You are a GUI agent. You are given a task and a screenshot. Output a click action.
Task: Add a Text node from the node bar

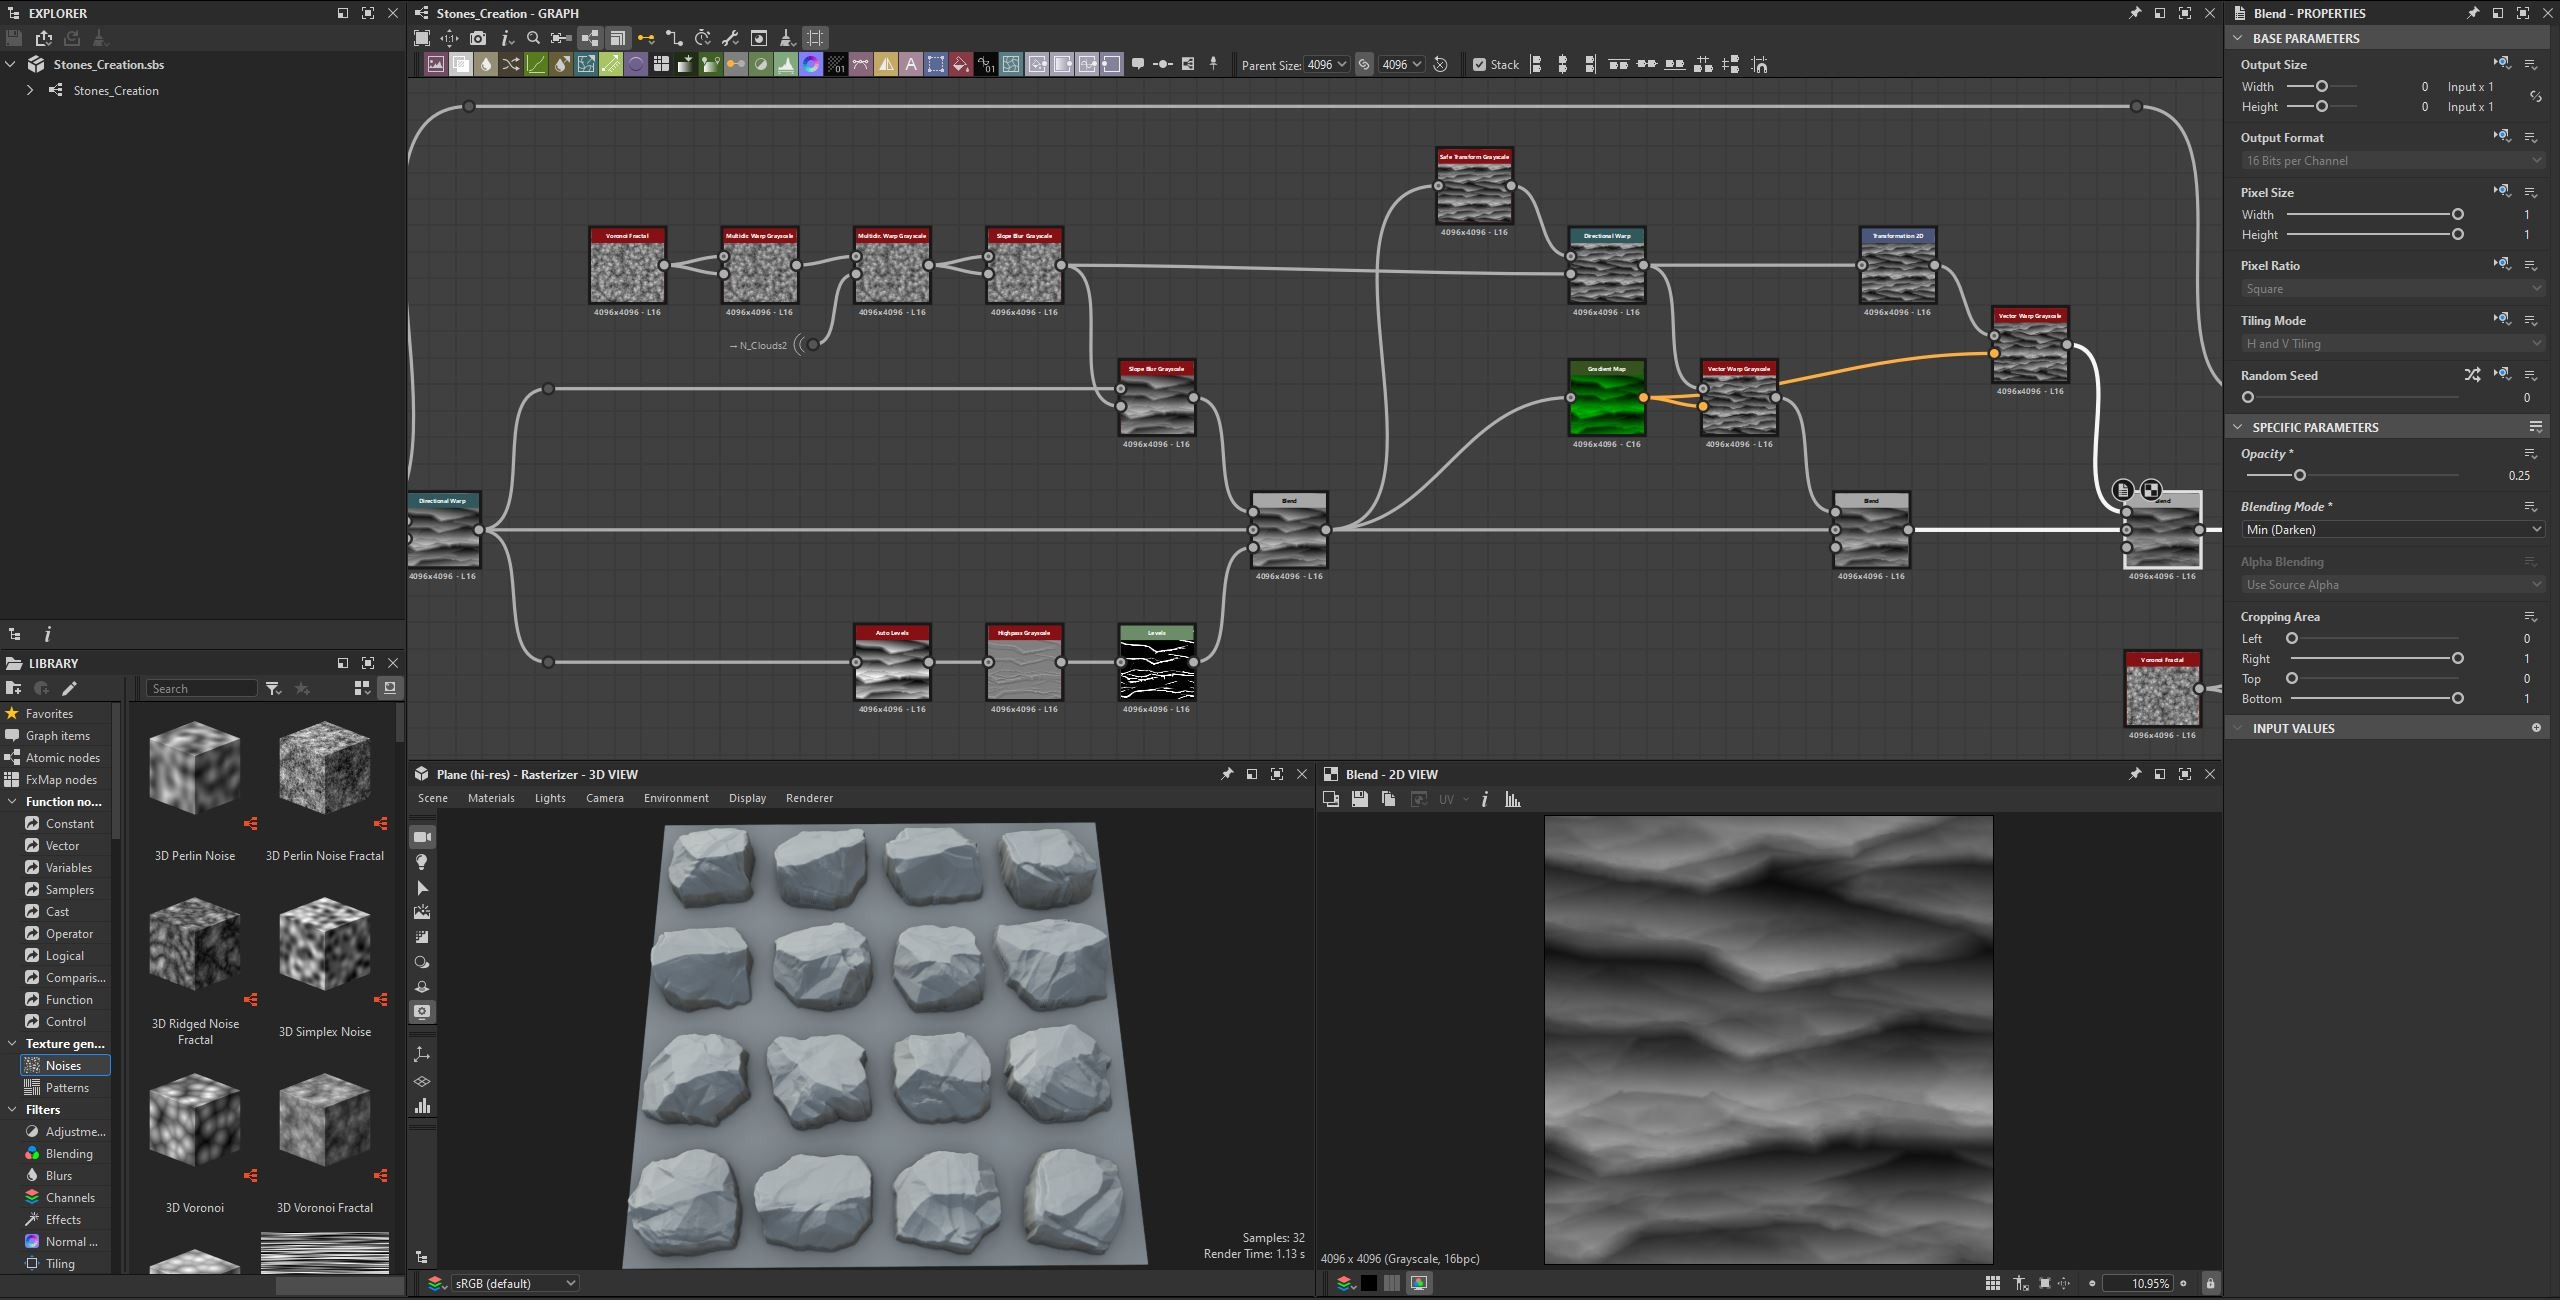(x=911, y=64)
